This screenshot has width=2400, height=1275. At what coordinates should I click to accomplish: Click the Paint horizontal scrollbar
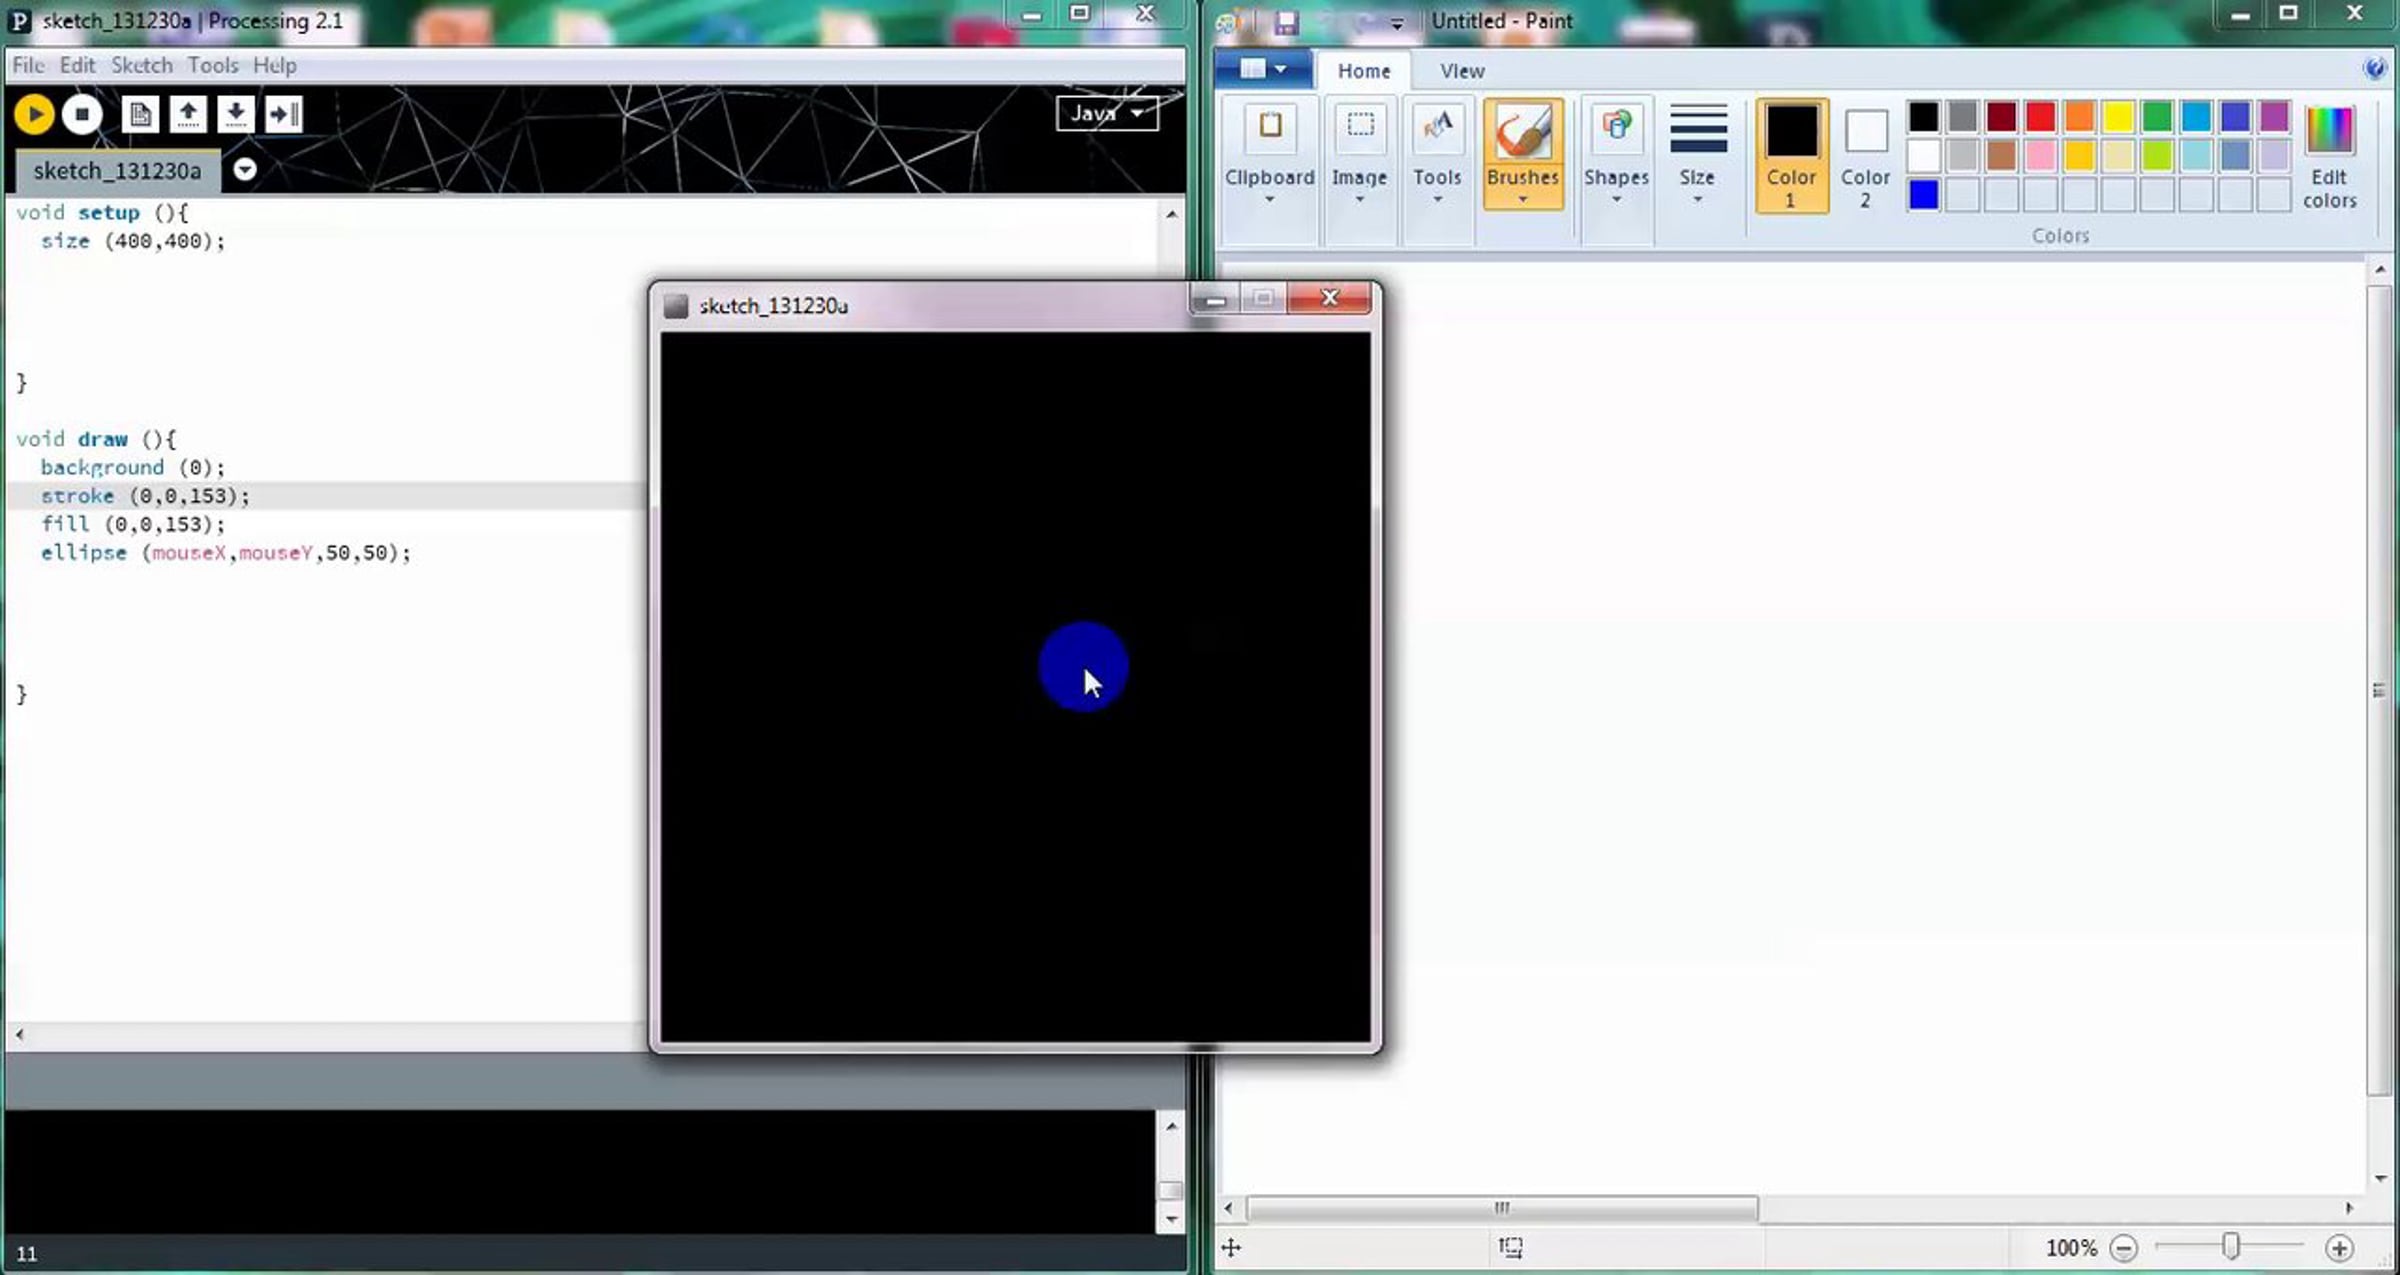pos(1500,1208)
